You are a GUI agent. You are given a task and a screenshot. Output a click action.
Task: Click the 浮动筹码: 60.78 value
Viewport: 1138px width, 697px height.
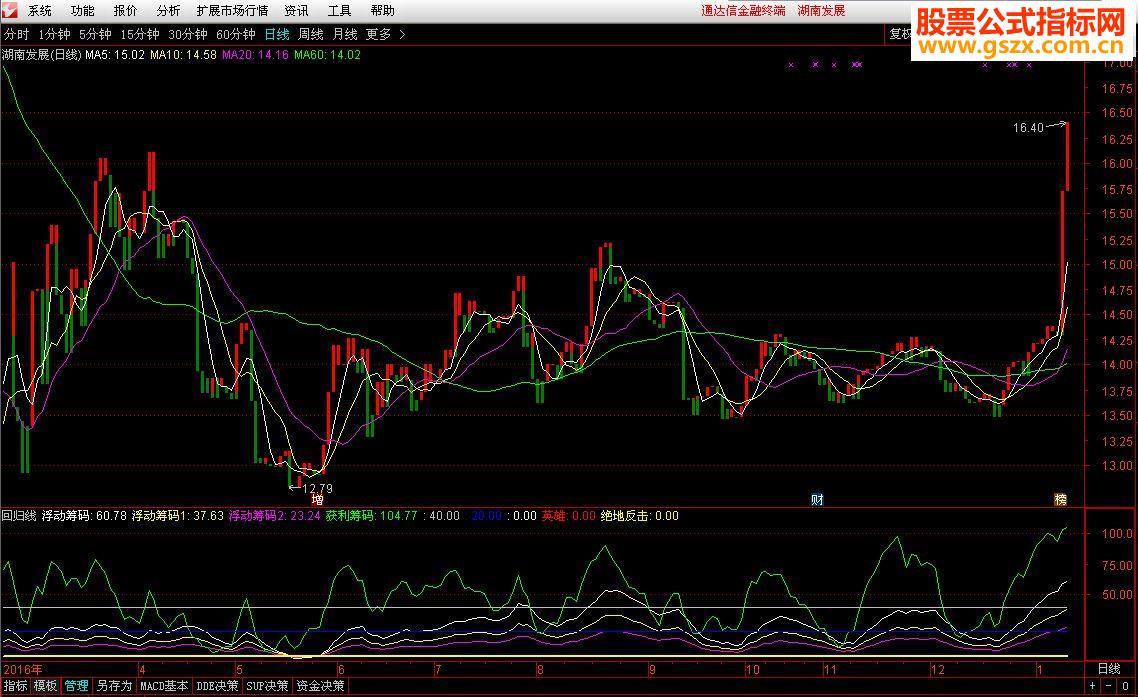pyautogui.click(x=84, y=515)
